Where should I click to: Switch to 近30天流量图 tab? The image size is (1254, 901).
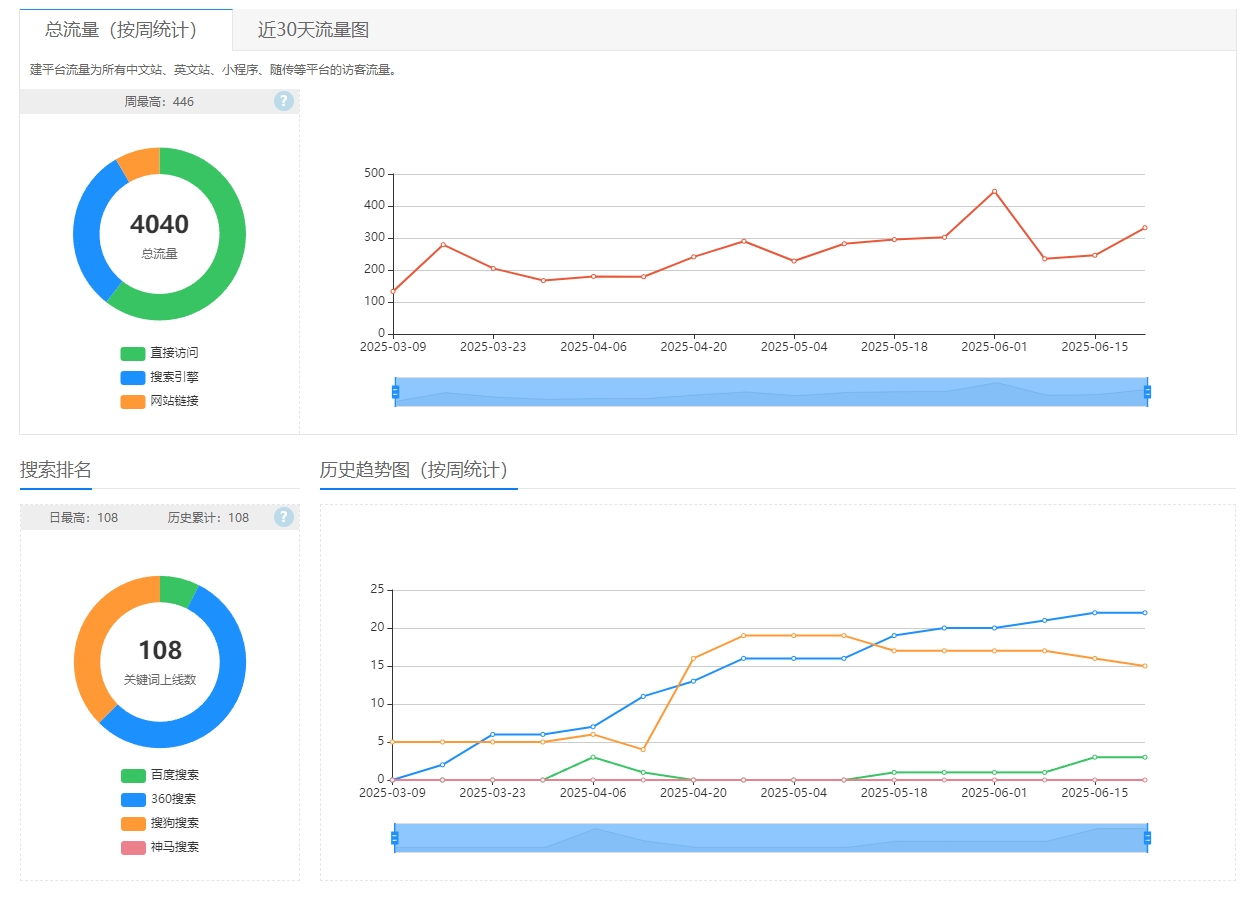point(313,30)
